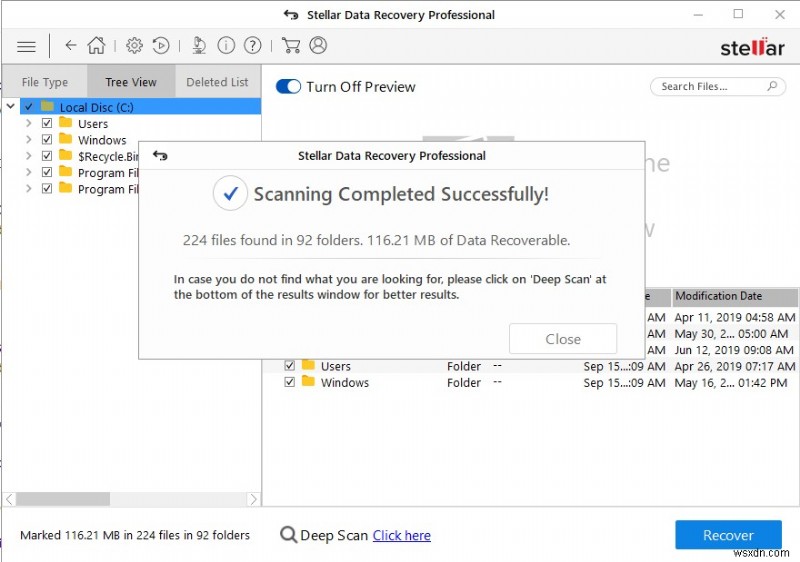The image size is (800, 562).
Task: Click the Windows folder icon in file list
Action: [308, 381]
